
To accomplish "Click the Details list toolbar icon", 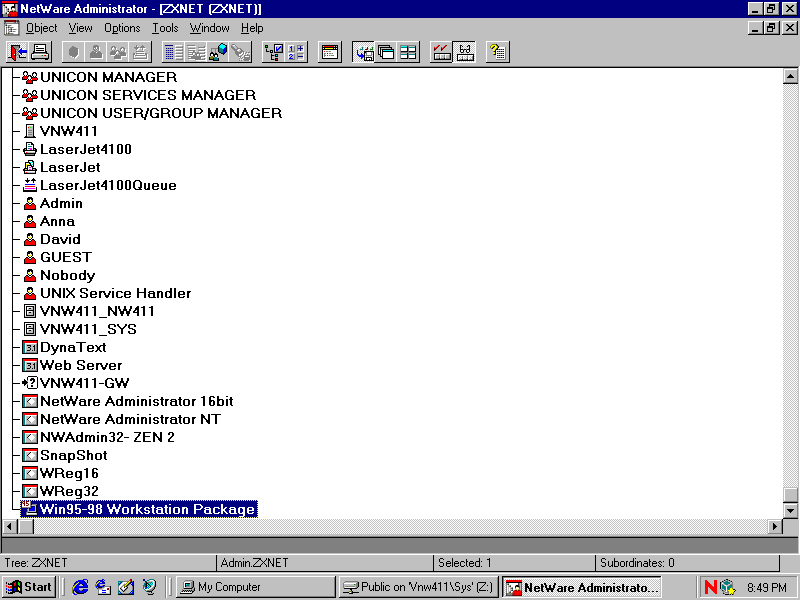I will (x=173, y=52).
